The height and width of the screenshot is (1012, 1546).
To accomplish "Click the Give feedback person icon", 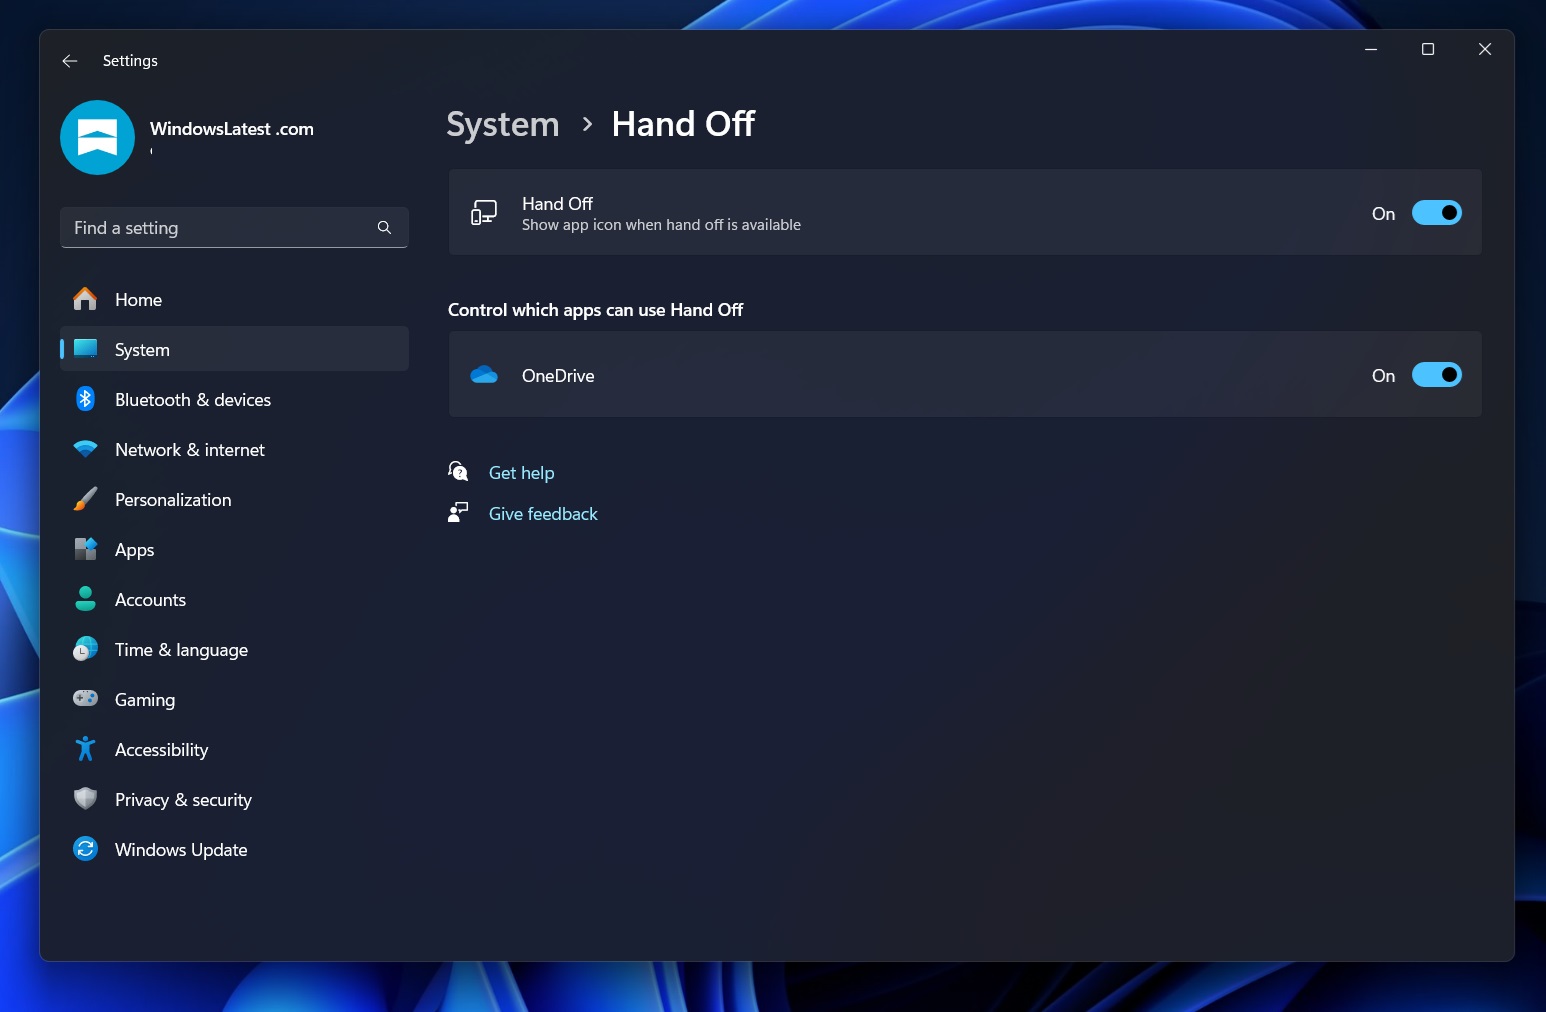I will 458,513.
